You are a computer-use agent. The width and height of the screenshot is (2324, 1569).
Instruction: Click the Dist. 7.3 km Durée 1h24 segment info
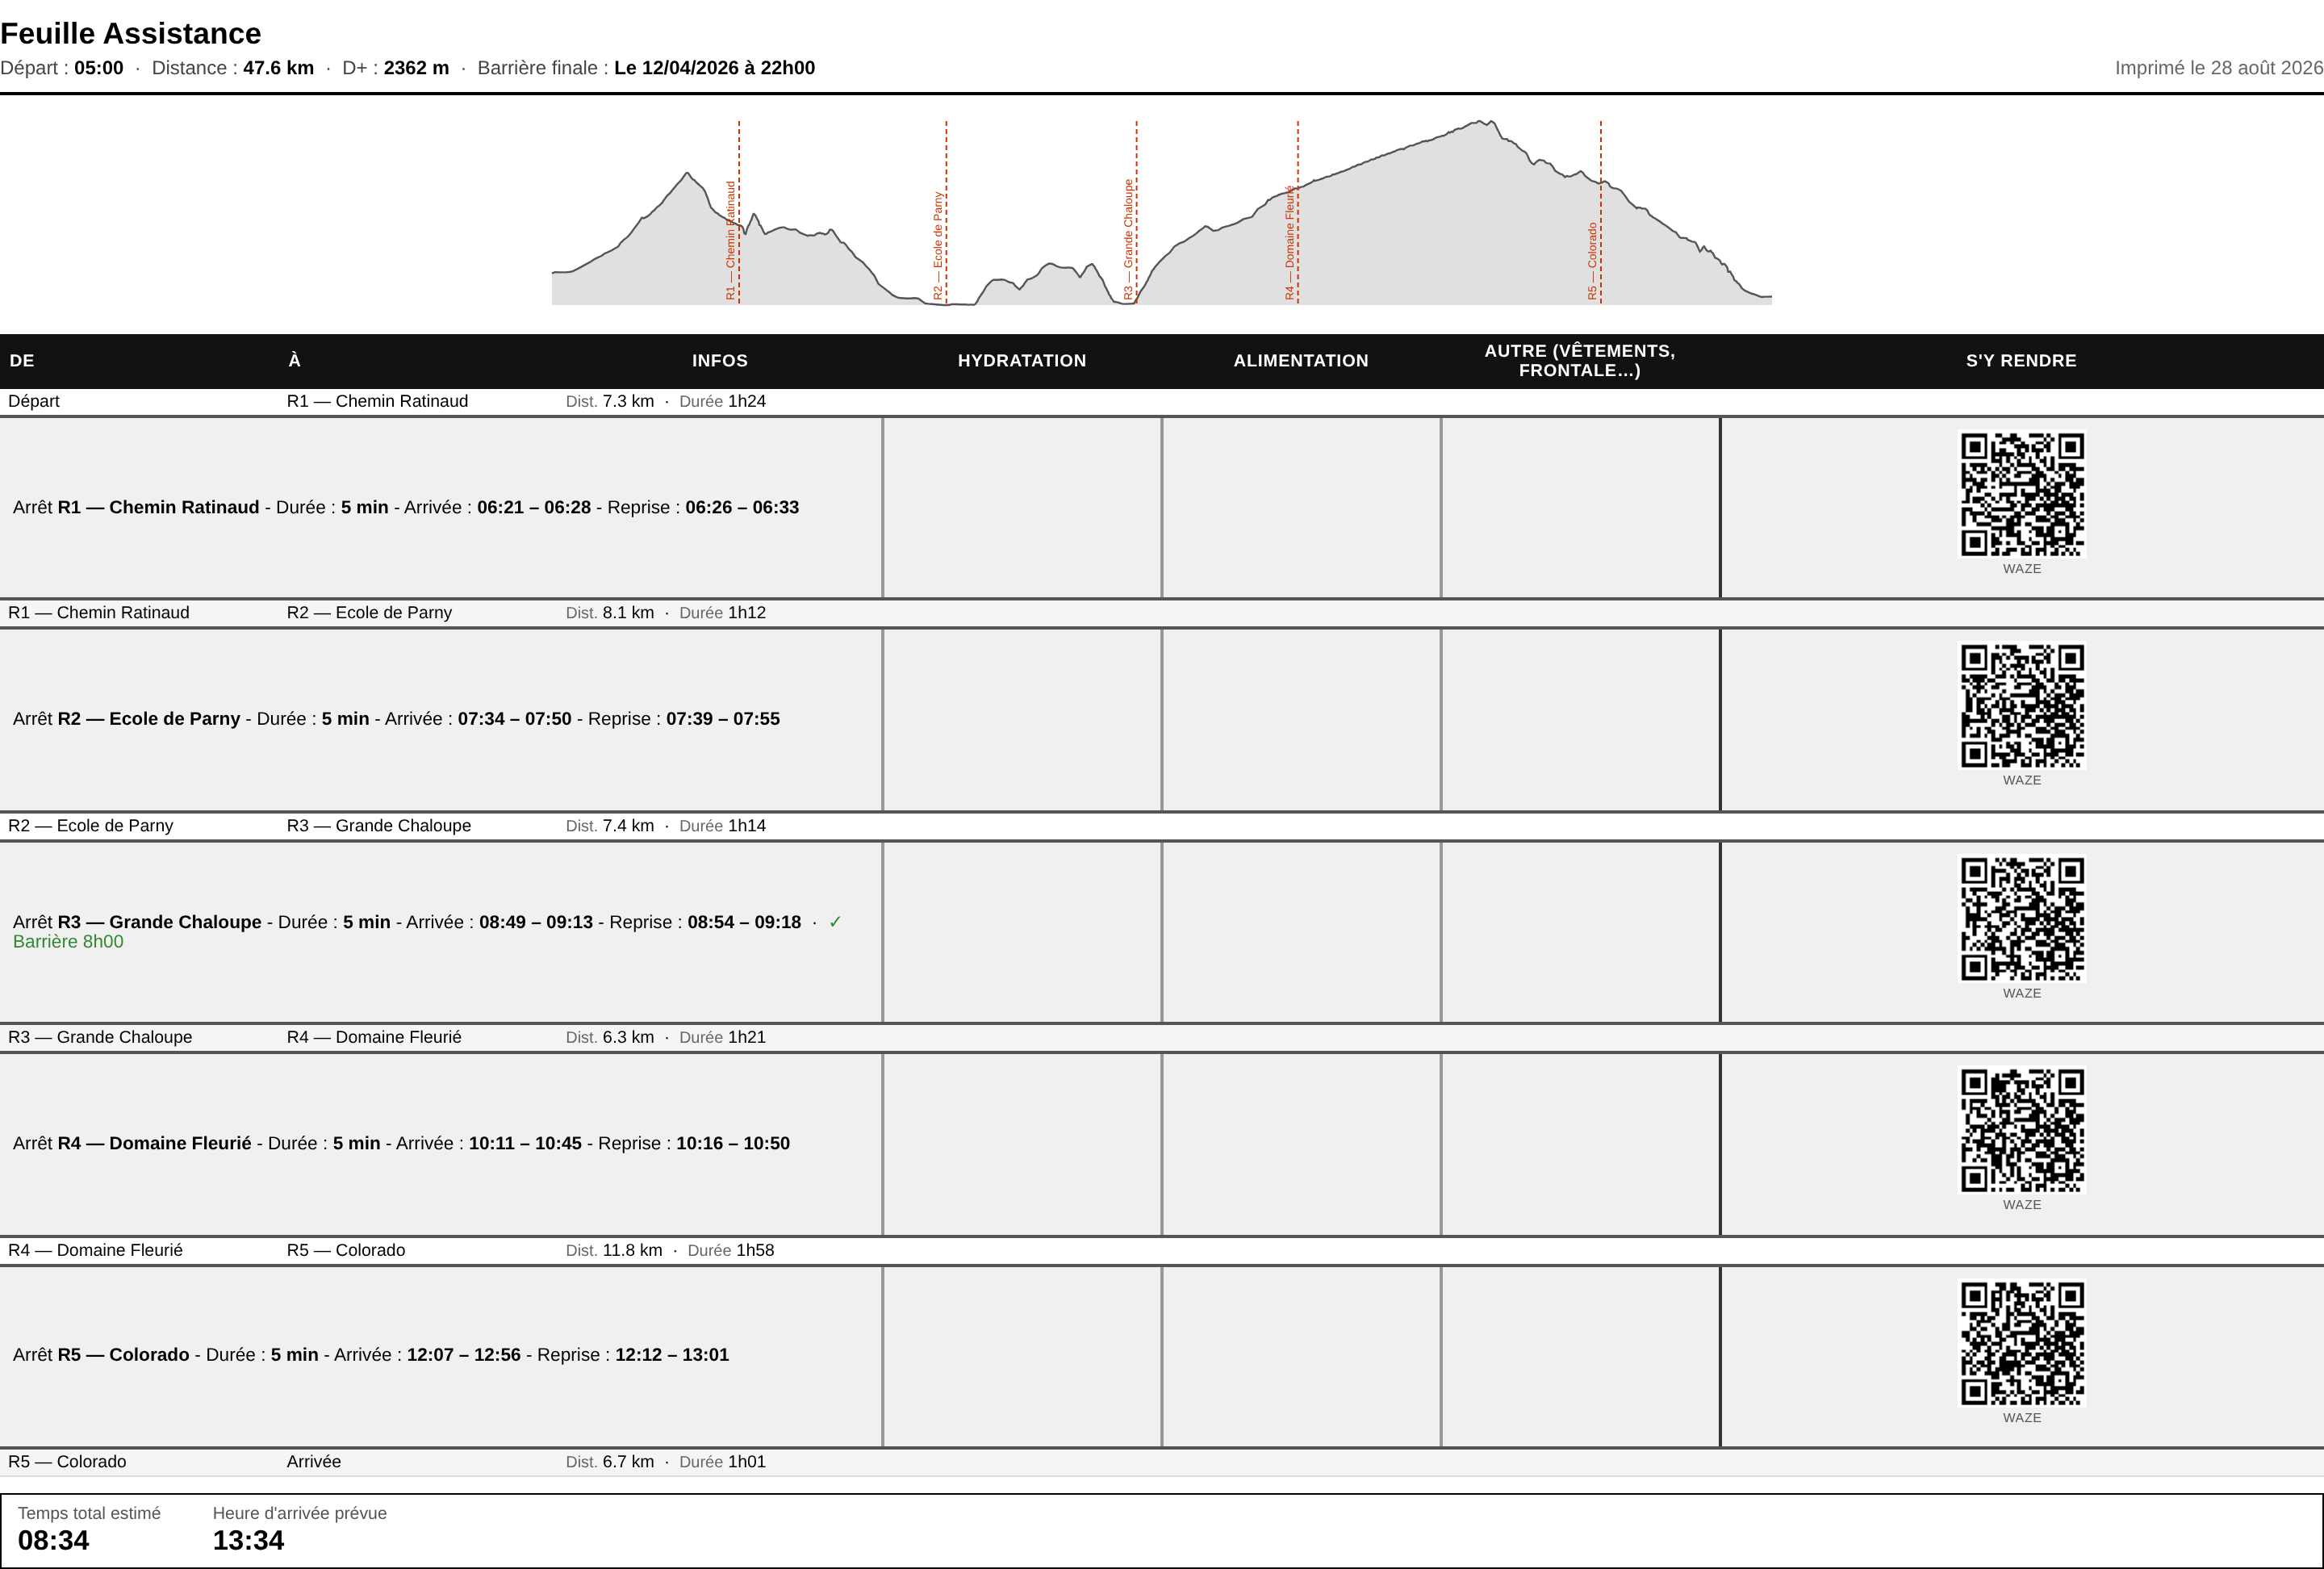click(x=666, y=401)
